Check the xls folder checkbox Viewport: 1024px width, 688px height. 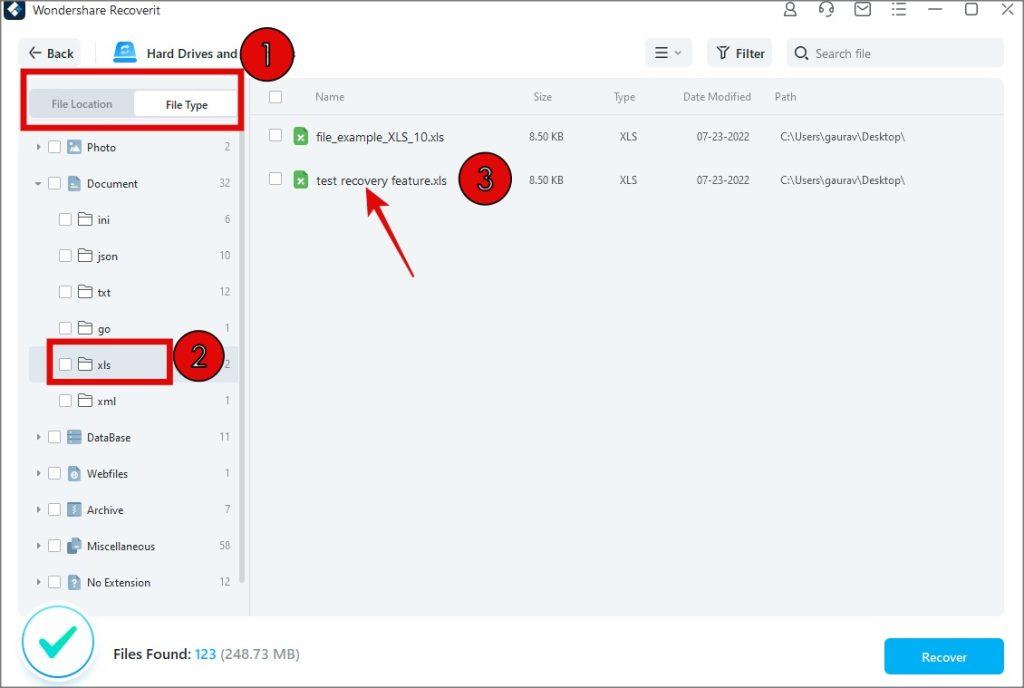pos(65,364)
